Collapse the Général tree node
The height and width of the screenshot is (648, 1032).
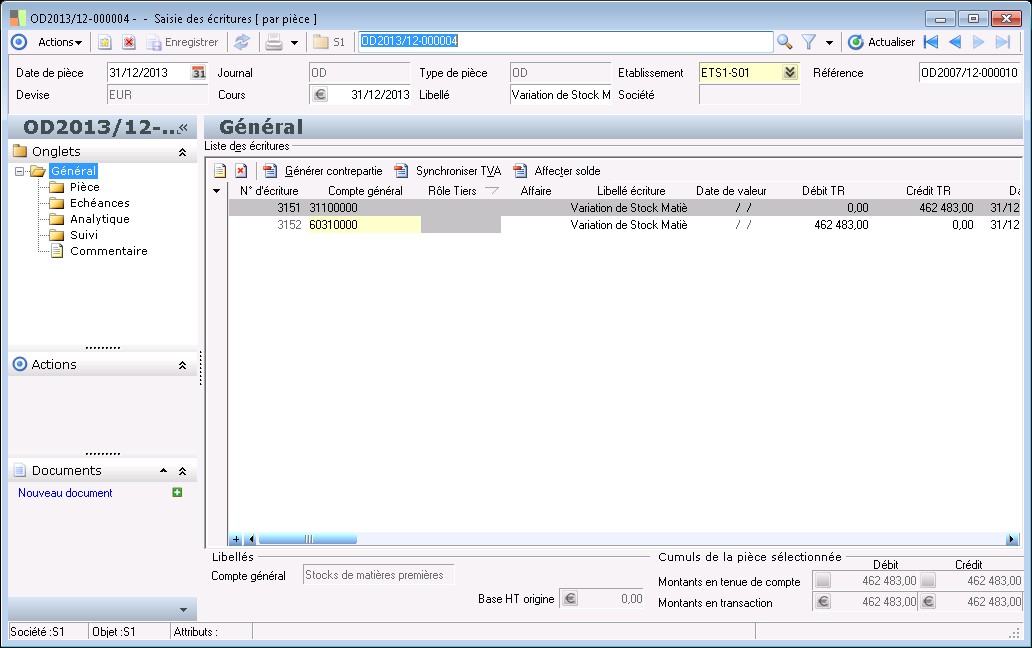[20, 171]
